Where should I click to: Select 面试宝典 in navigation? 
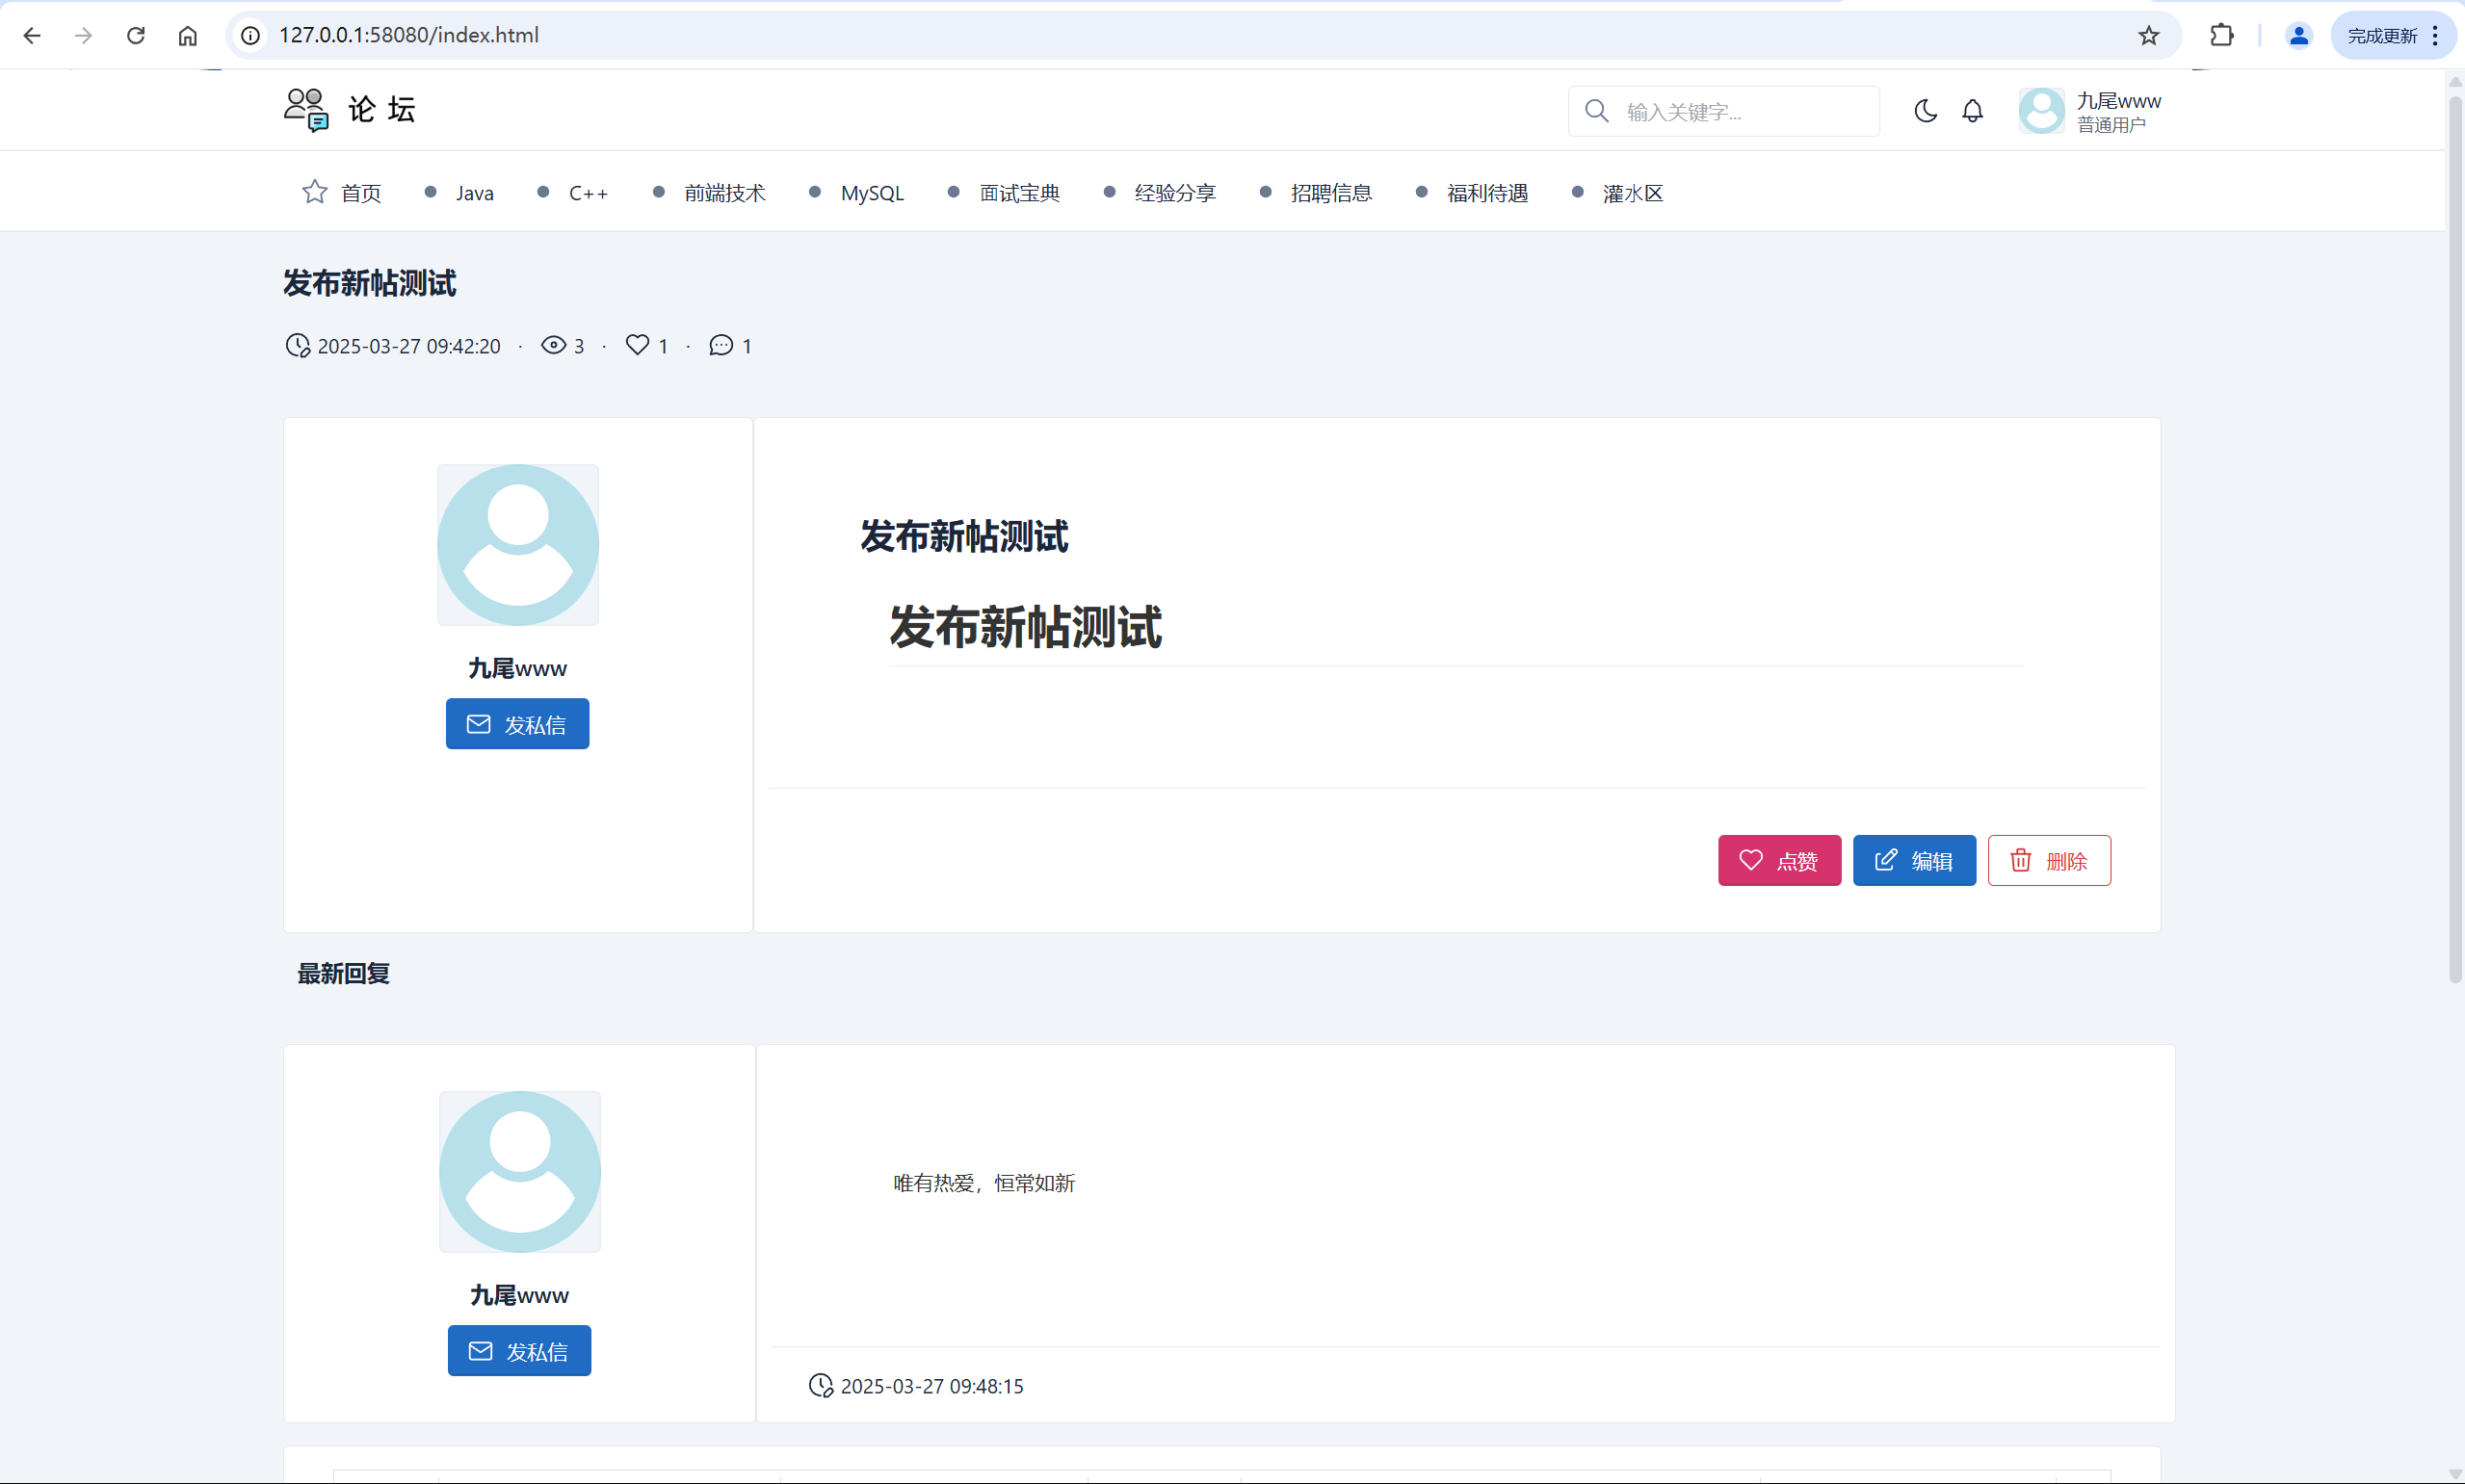pyautogui.click(x=1019, y=193)
